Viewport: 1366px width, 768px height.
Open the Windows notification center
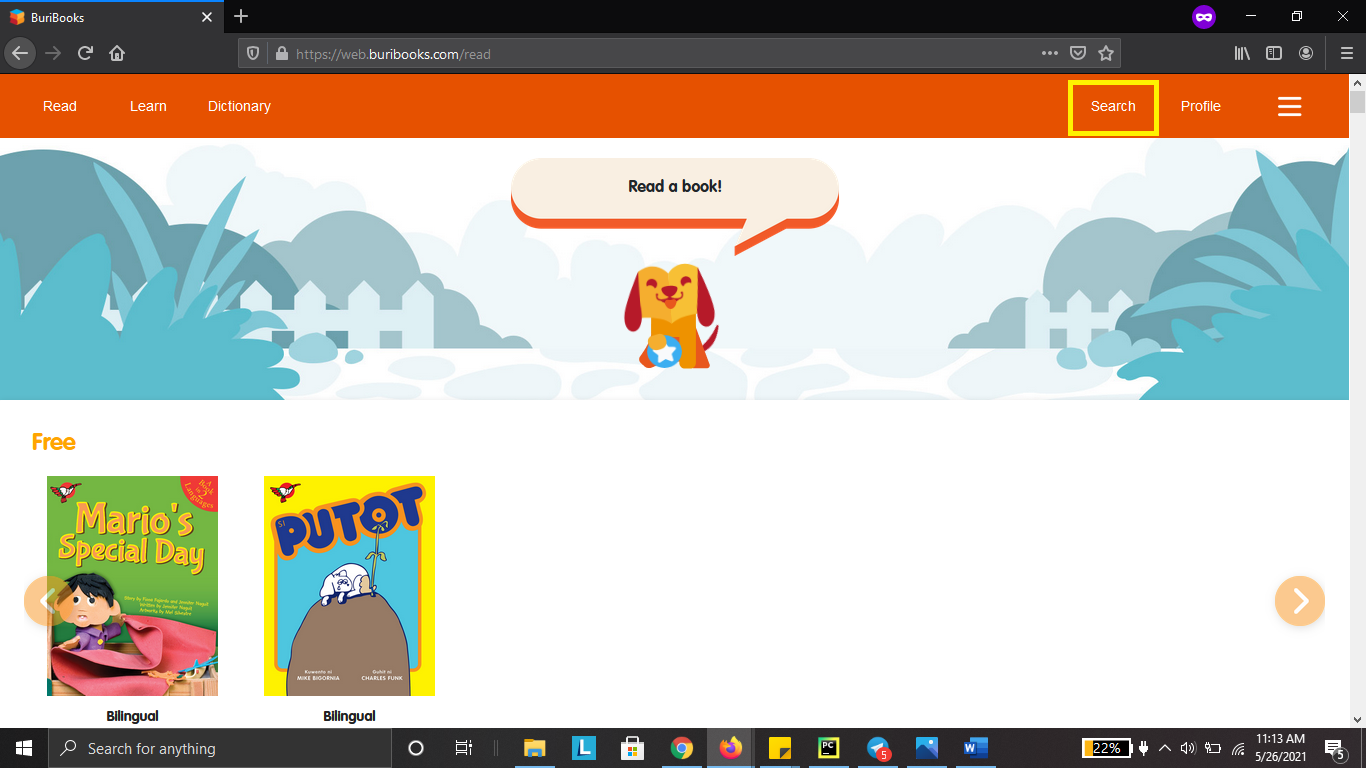pos(1334,748)
